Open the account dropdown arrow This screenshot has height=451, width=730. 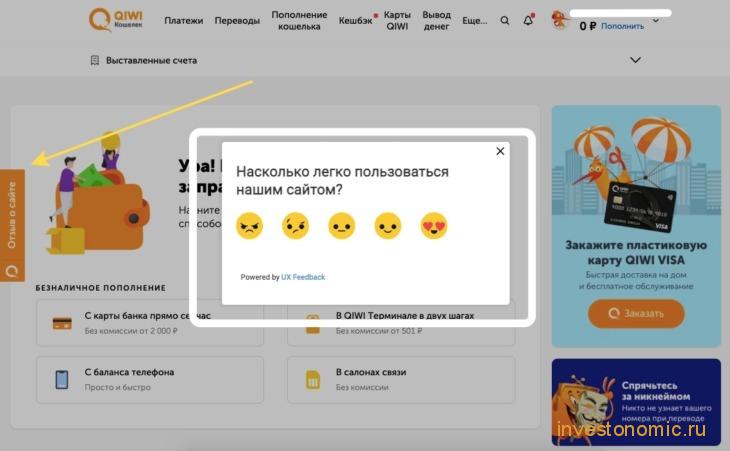tap(656, 21)
